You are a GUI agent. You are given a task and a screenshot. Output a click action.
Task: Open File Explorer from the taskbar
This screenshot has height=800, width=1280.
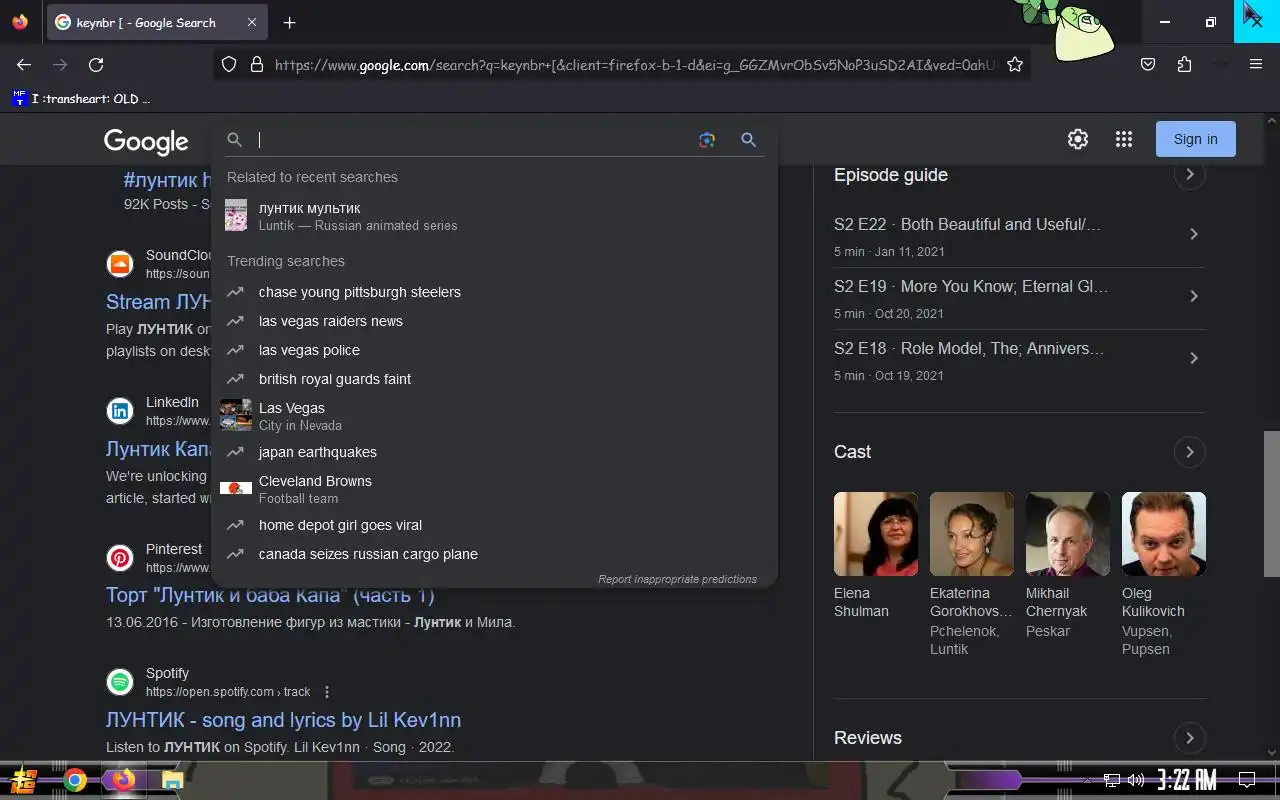pyautogui.click(x=172, y=780)
